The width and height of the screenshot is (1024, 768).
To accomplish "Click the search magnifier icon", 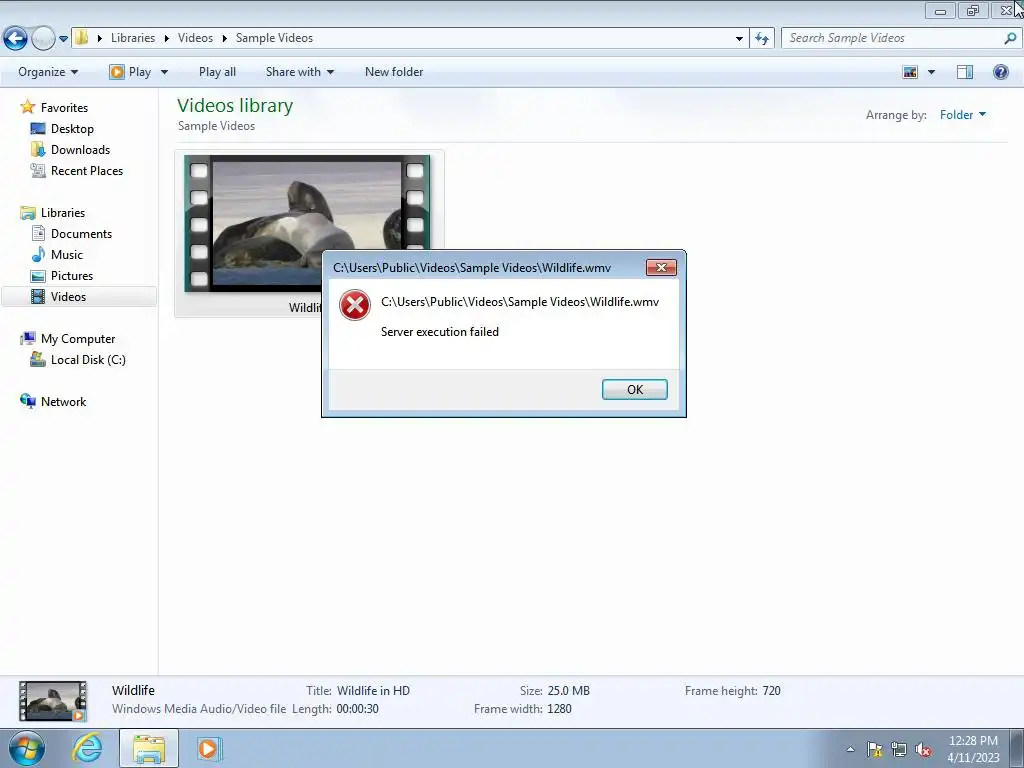I will click(1010, 38).
